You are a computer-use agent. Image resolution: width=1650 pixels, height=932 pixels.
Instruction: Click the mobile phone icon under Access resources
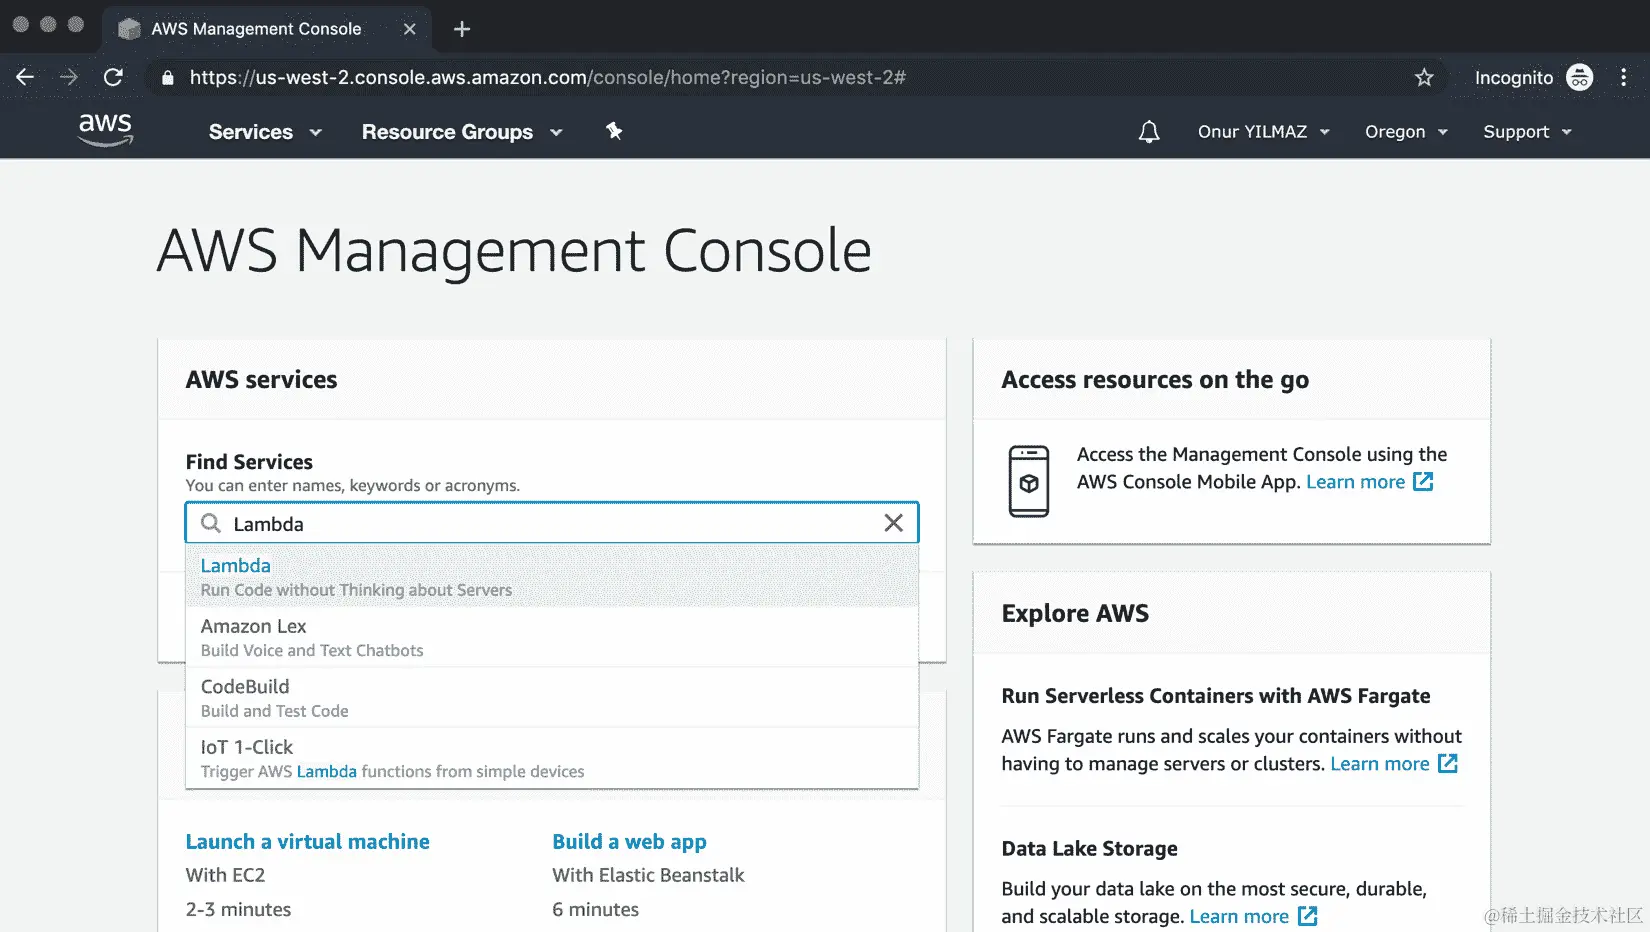[x=1029, y=482]
